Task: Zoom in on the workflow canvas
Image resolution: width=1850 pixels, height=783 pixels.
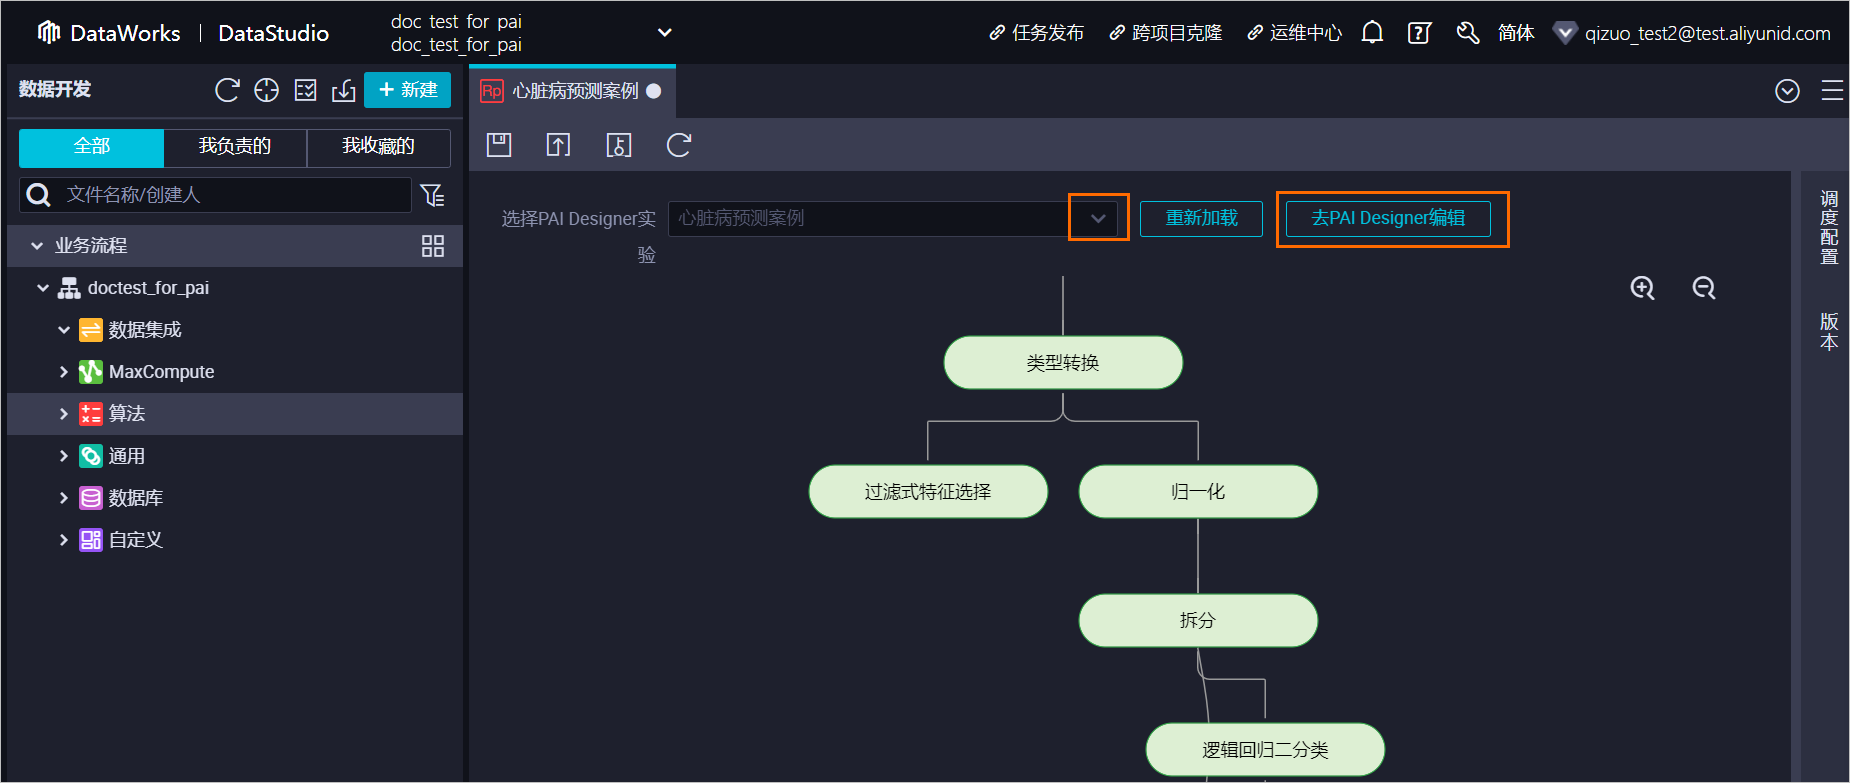Action: (1642, 288)
